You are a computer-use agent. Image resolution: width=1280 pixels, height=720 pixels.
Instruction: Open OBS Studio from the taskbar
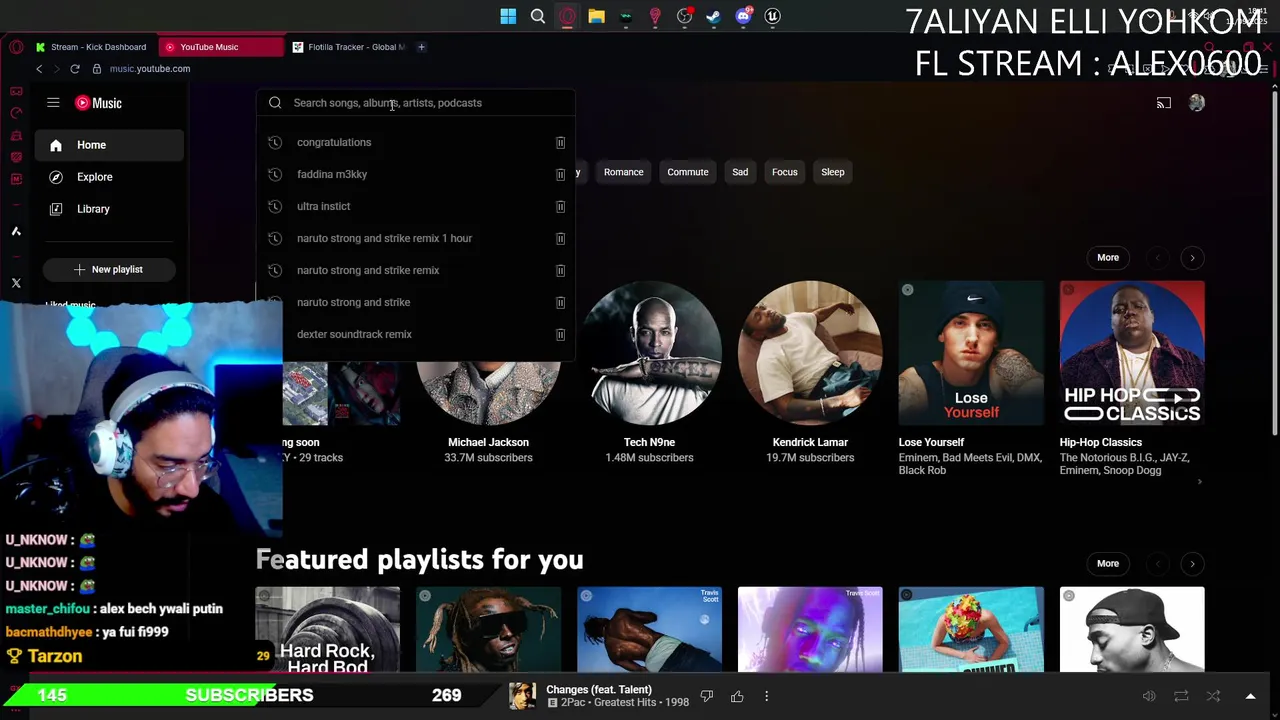pos(684,16)
